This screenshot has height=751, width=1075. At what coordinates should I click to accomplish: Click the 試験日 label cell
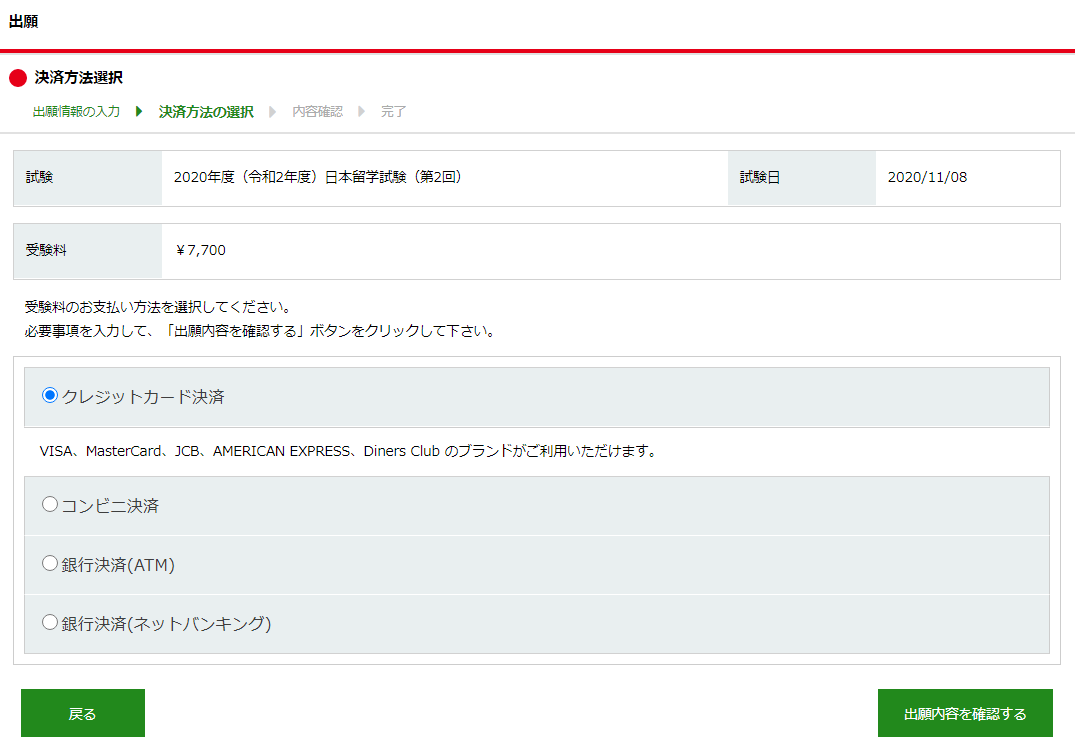point(801,178)
